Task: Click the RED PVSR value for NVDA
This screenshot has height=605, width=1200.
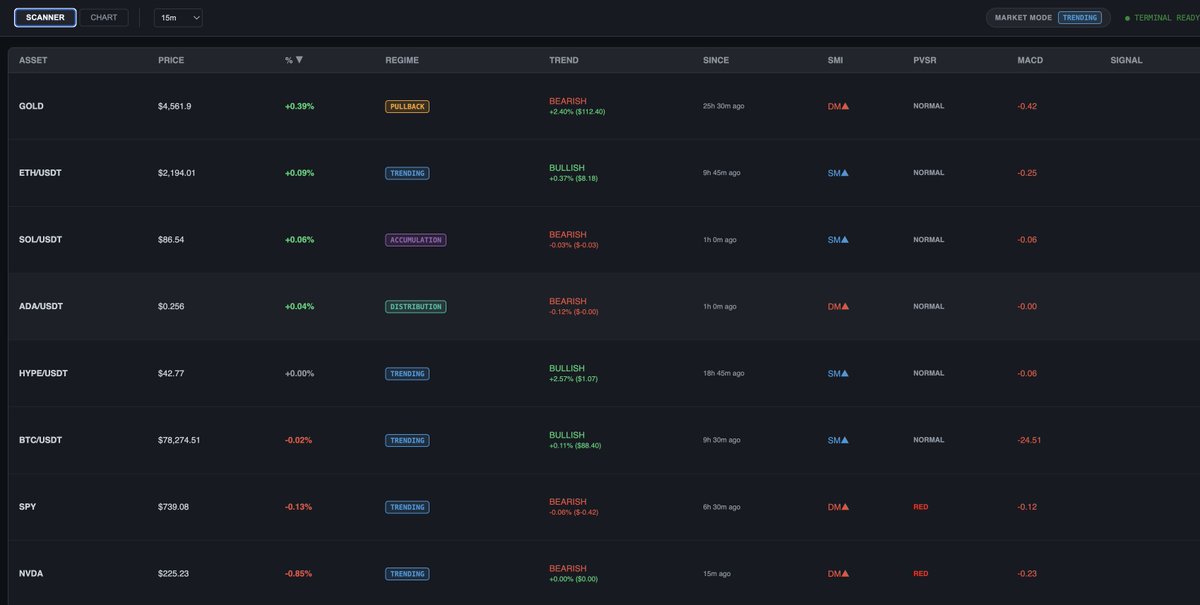Action: [920, 574]
